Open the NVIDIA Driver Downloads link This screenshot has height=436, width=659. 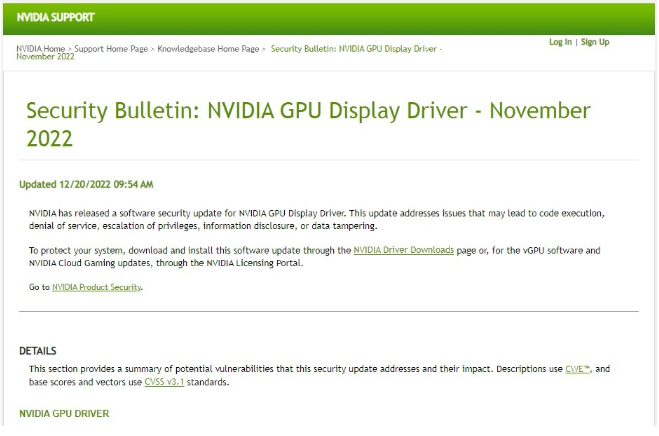(403, 250)
